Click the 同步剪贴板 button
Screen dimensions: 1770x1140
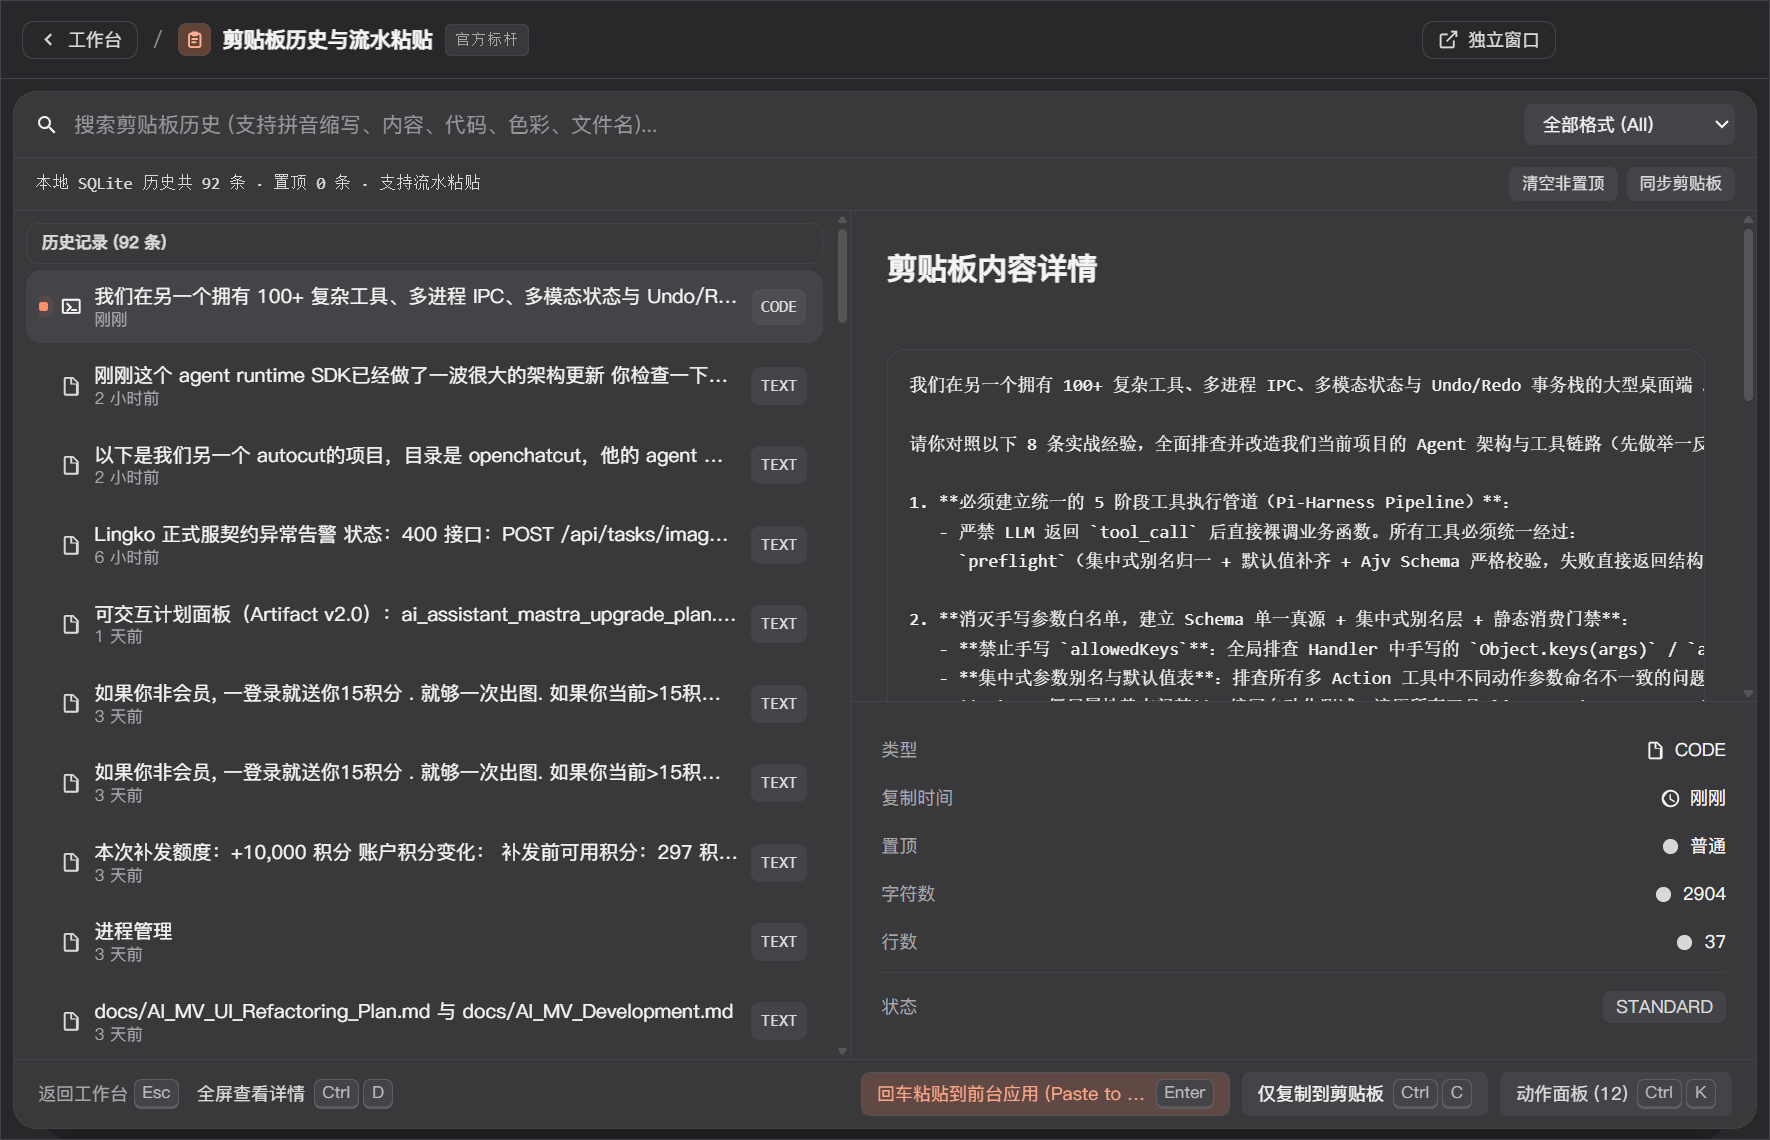(1681, 183)
